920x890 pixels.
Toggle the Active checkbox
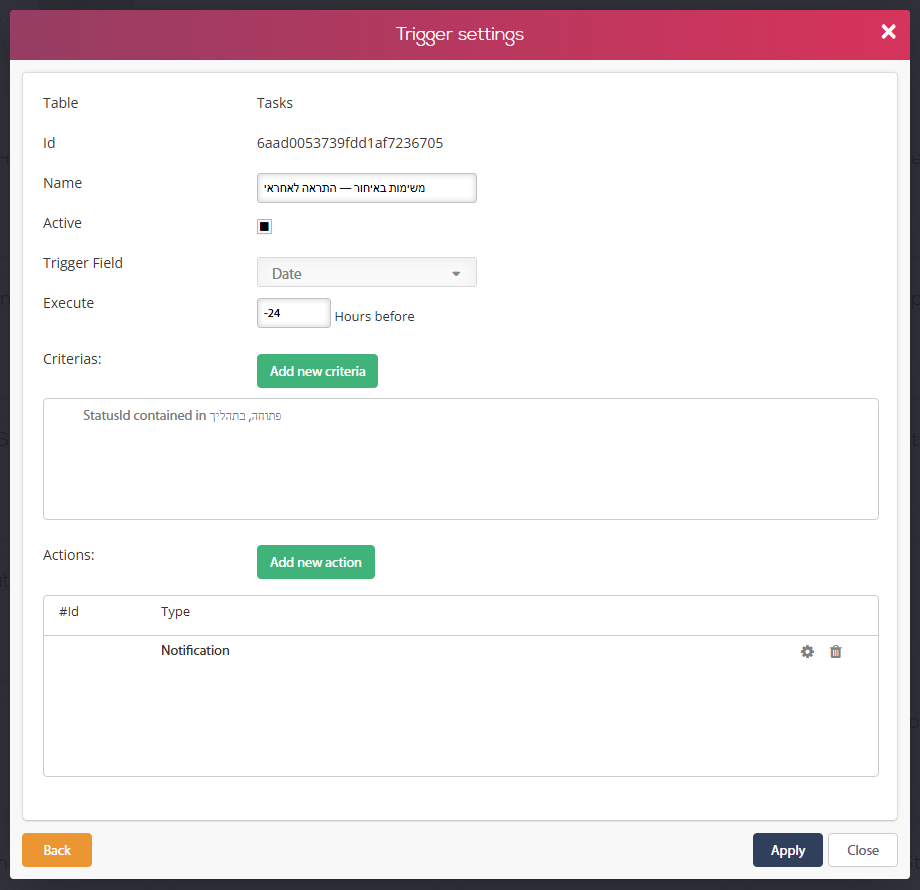[x=265, y=226]
